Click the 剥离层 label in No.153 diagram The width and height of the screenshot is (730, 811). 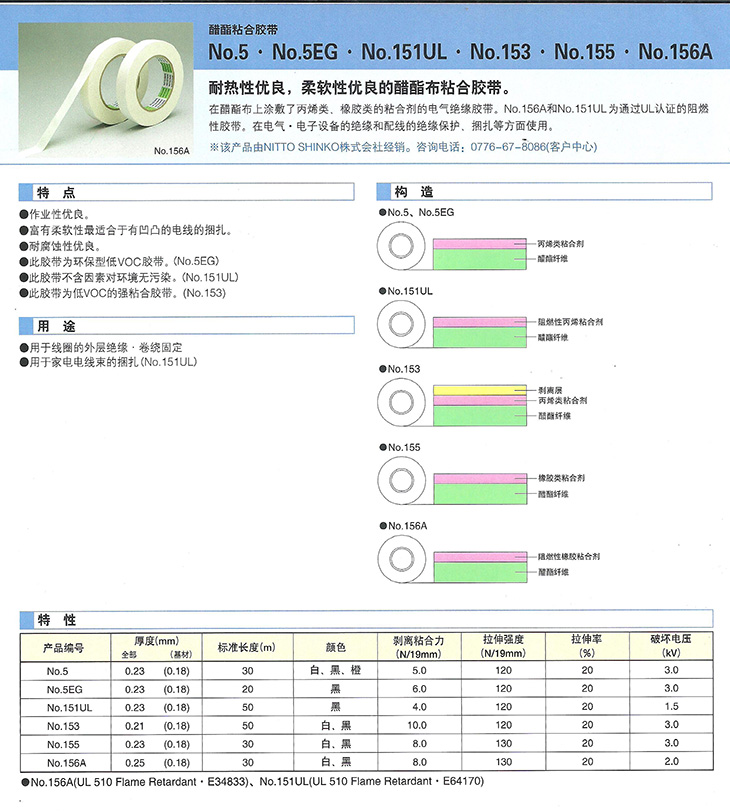coord(550,391)
